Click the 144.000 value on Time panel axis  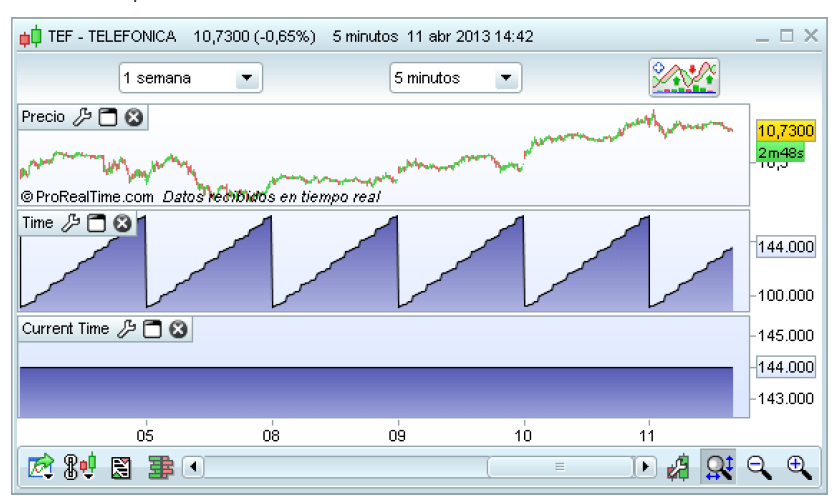tap(786, 247)
